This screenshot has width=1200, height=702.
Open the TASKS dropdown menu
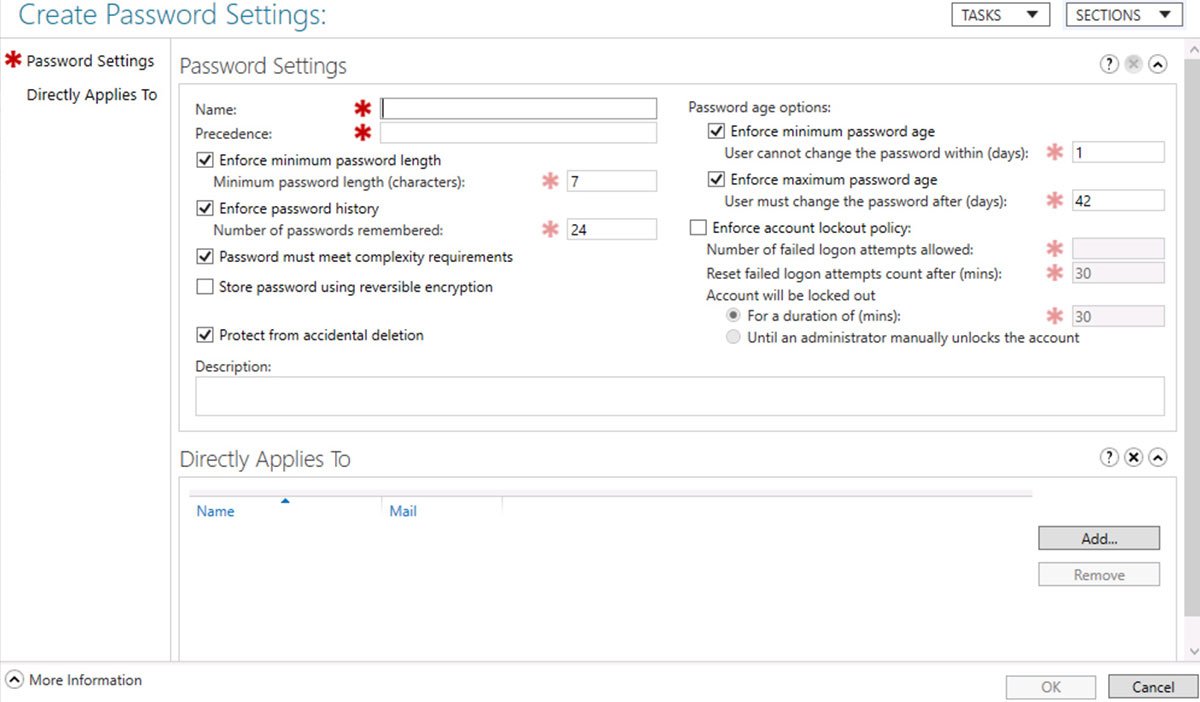[1000, 15]
